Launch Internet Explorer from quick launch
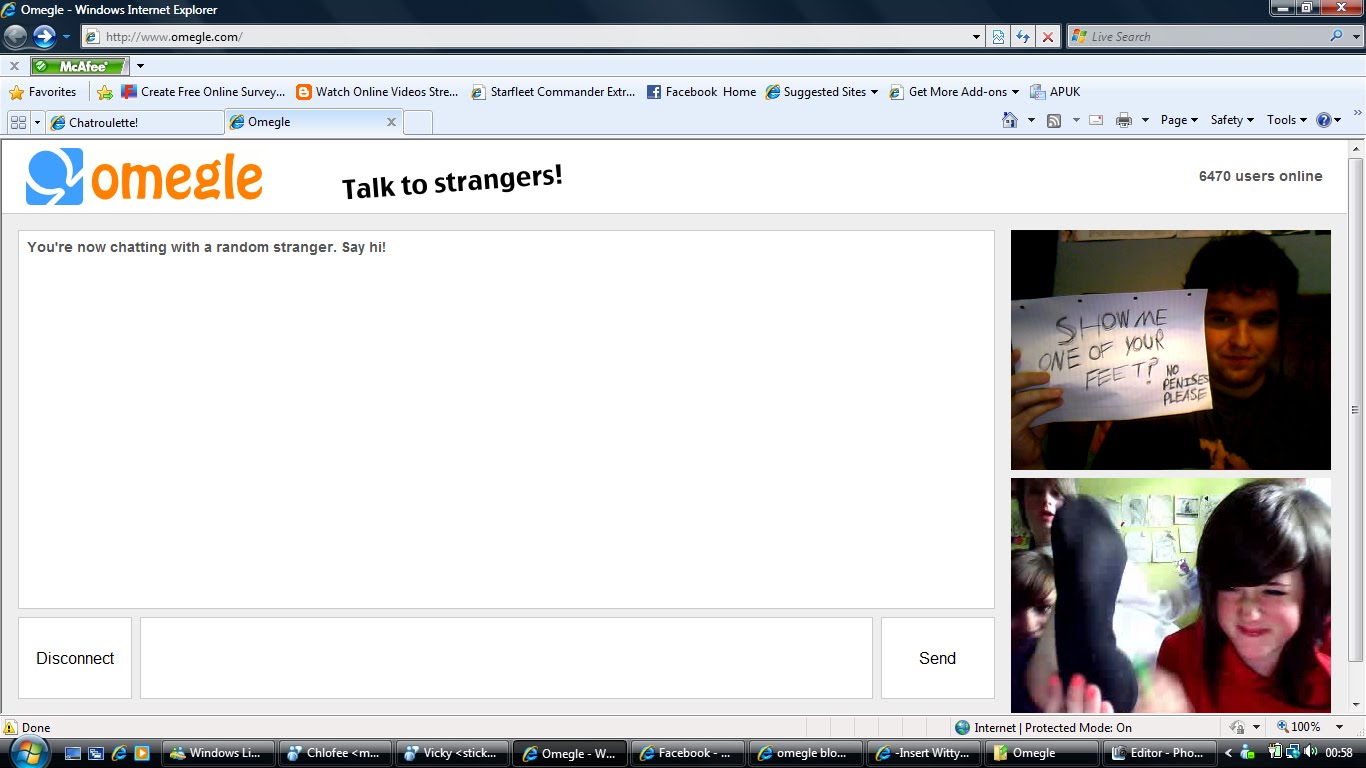This screenshot has height=768, width=1366. coord(119,753)
